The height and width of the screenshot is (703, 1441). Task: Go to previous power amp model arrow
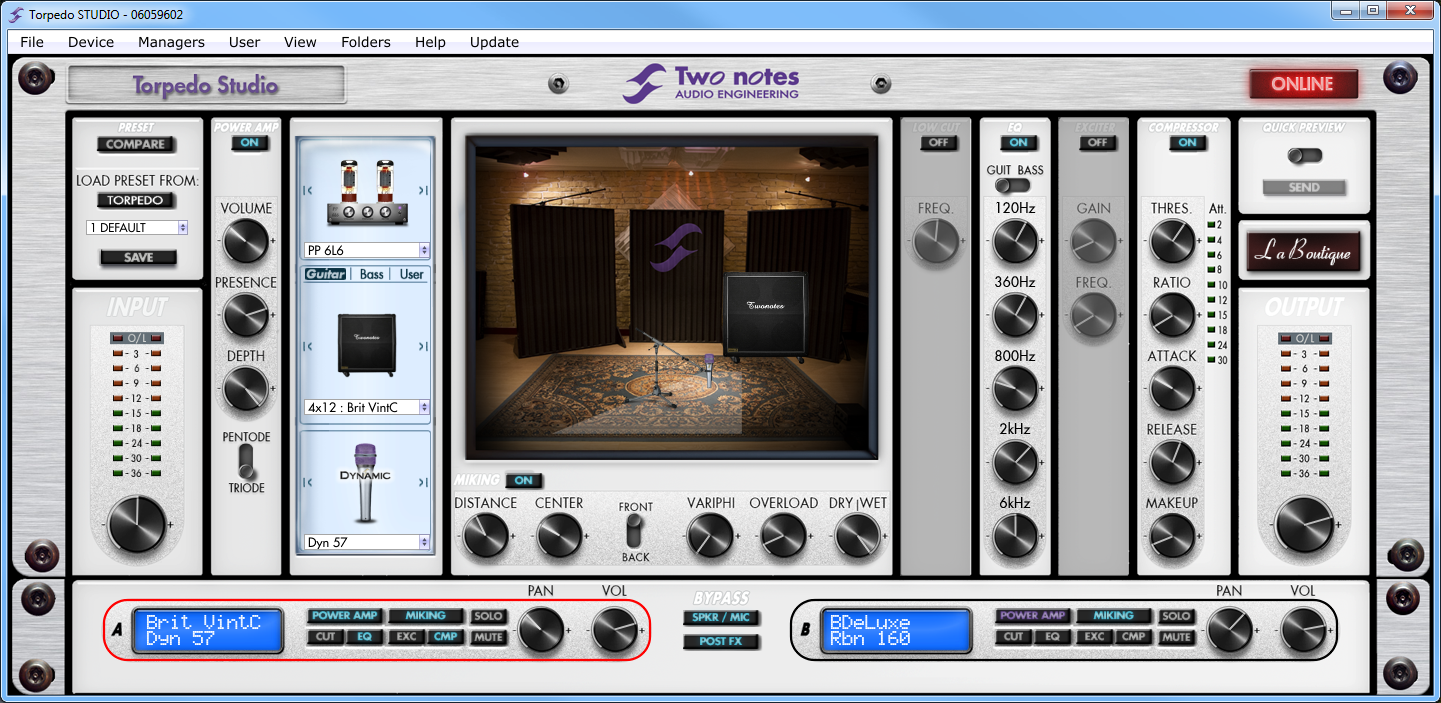(x=308, y=190)
